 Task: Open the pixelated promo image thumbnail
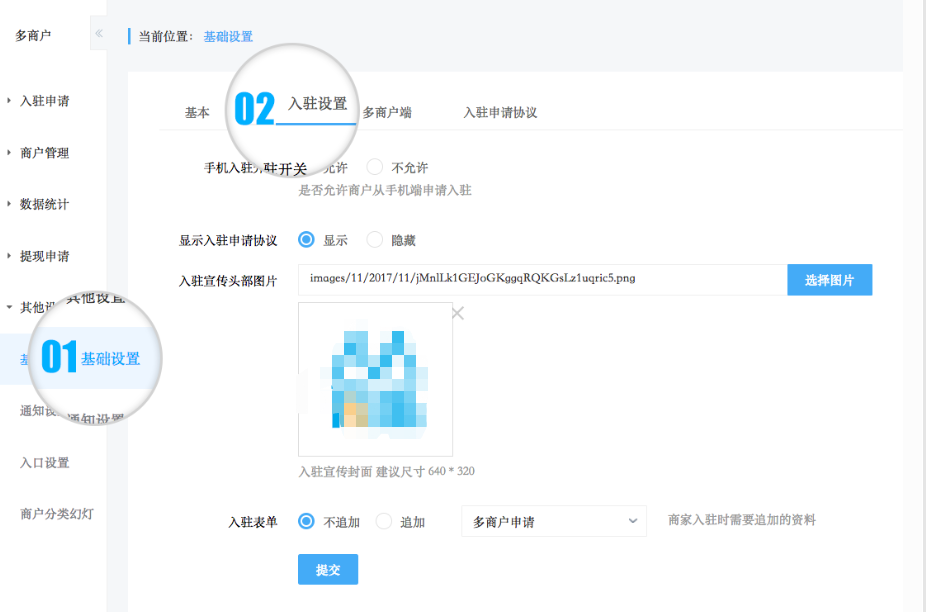[376, 379]
